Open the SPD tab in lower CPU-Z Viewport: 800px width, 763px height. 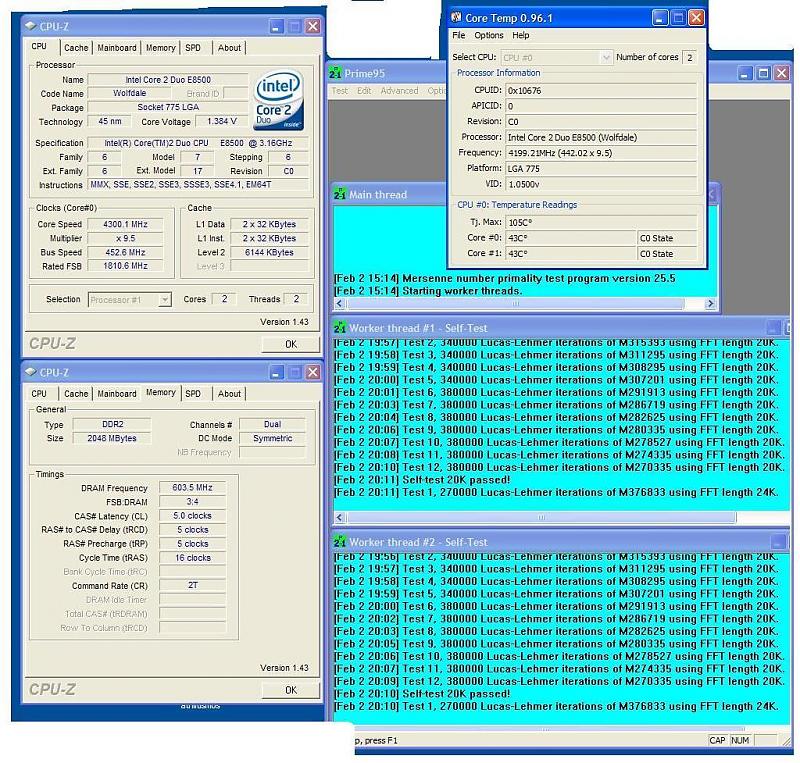click(193, 393)
